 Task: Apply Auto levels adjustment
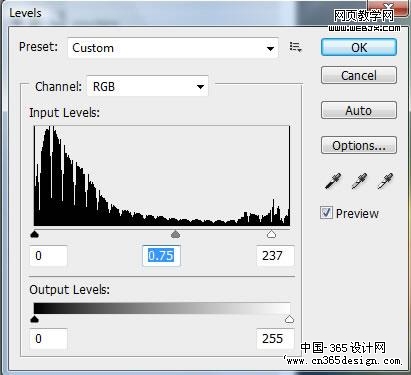[359, 110]
